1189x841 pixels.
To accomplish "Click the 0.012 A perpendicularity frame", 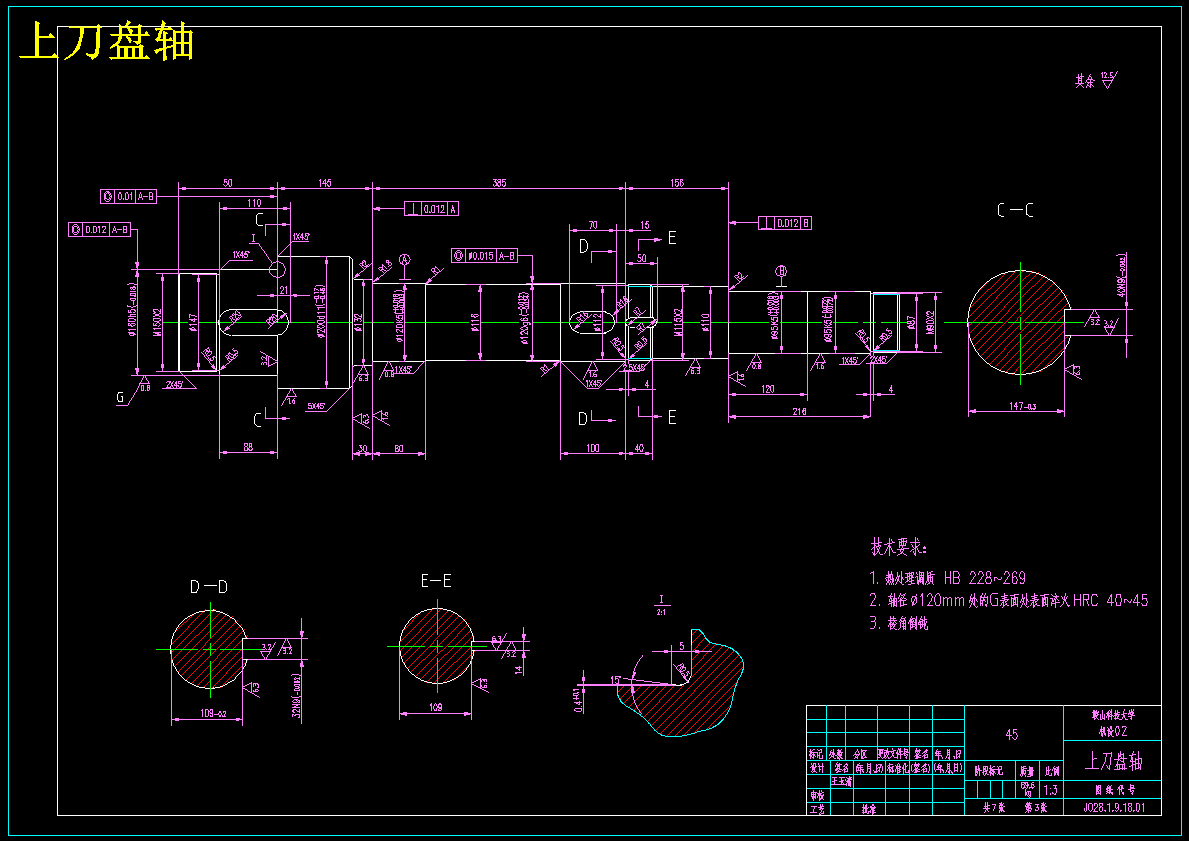I will (431, 209).
